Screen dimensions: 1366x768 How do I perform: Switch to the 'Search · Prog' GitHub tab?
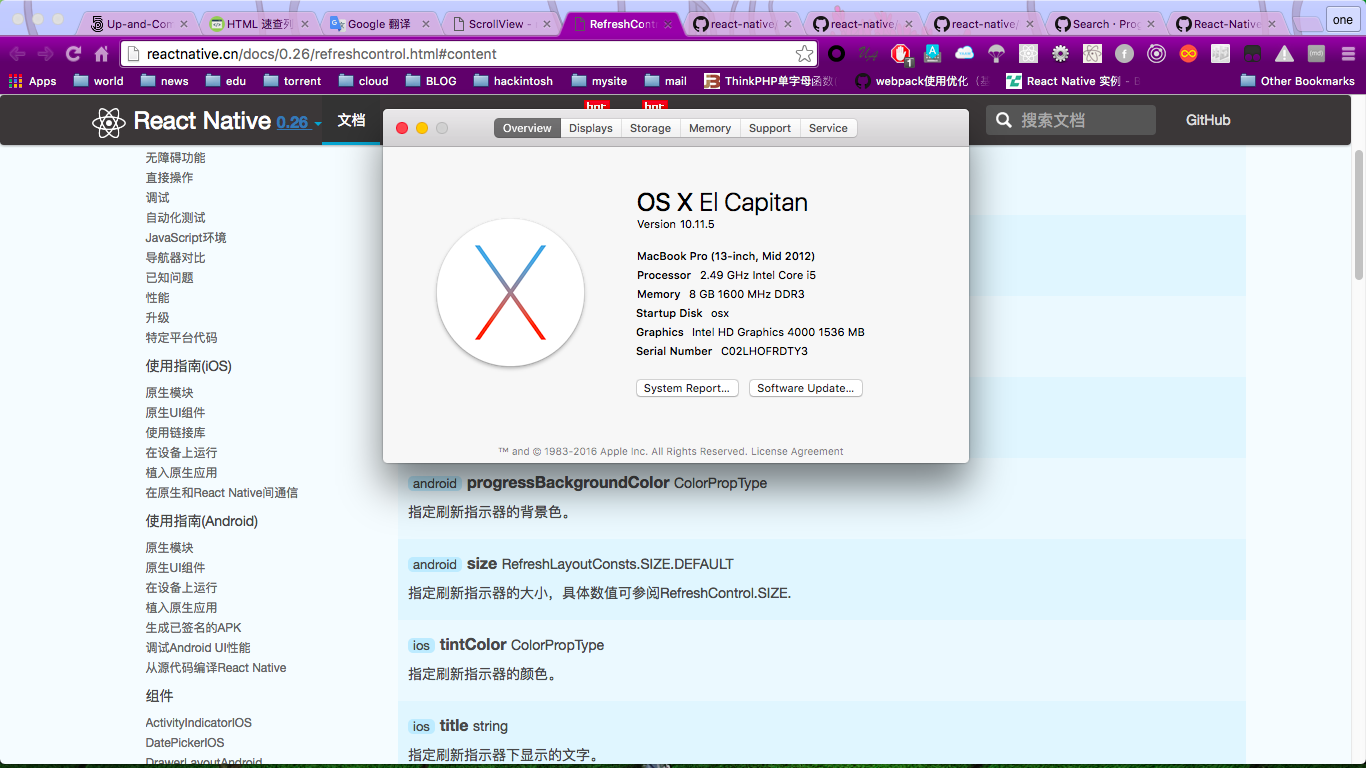[x=1104, y=23]
